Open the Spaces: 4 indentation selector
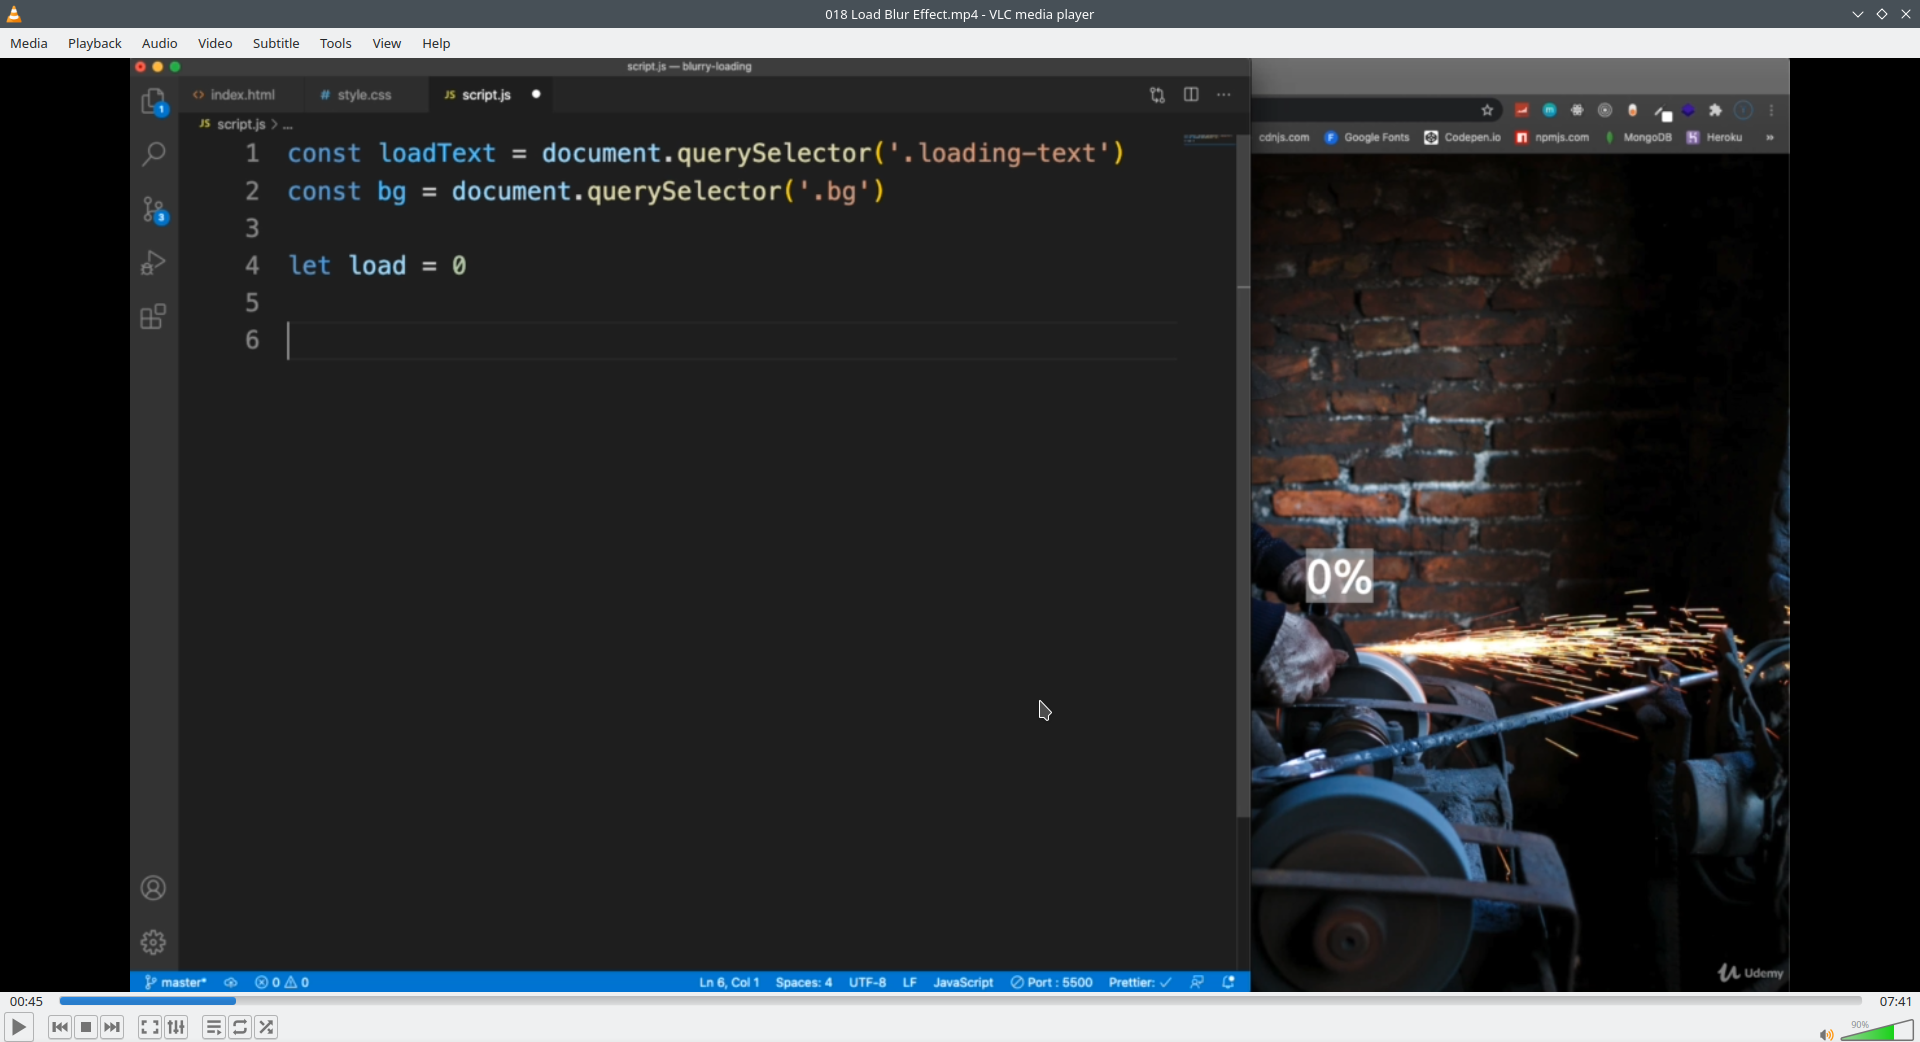Image resolution: width=1920 pixels, height=1042 pixels. 804,982
